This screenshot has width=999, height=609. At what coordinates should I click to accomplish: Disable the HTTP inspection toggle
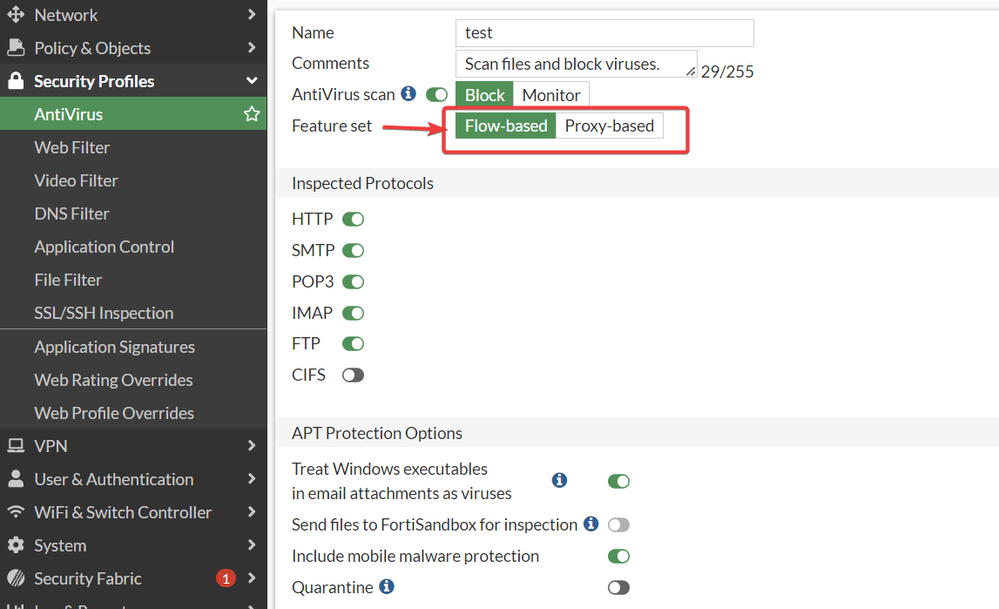(353, 219)
